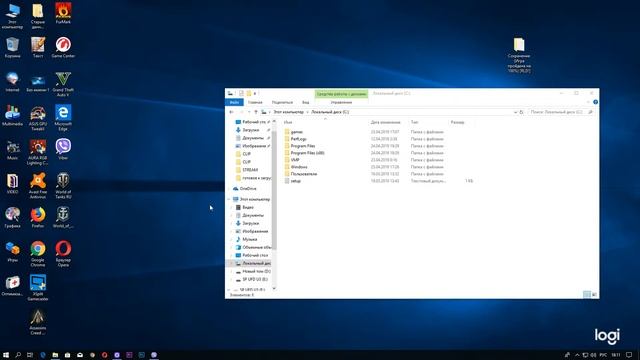640x360 pixels.
Task: Open taskbar search magnifier
Action: pyautogui.click(x=18, y=355)
